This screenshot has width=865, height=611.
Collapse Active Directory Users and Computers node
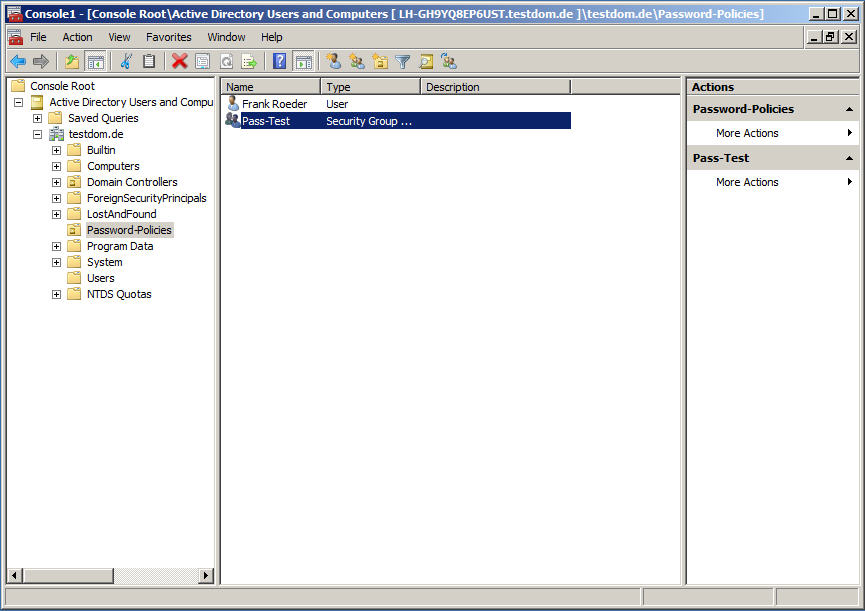[x=19, y=102]
